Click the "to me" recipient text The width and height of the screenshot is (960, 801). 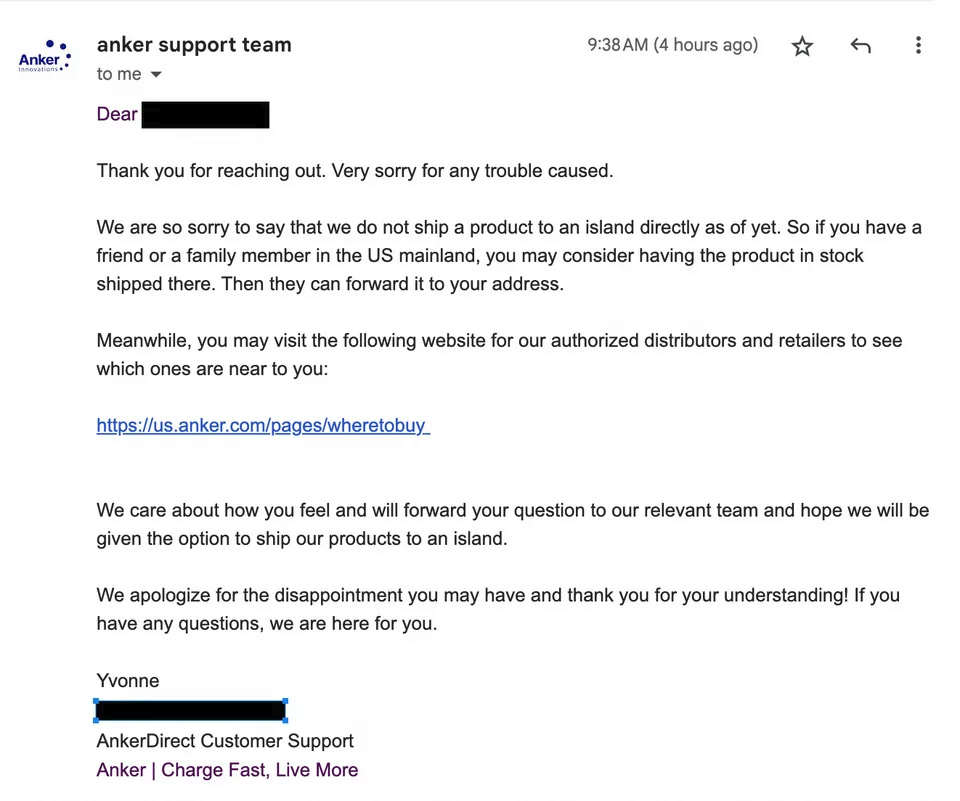(119, 75)
